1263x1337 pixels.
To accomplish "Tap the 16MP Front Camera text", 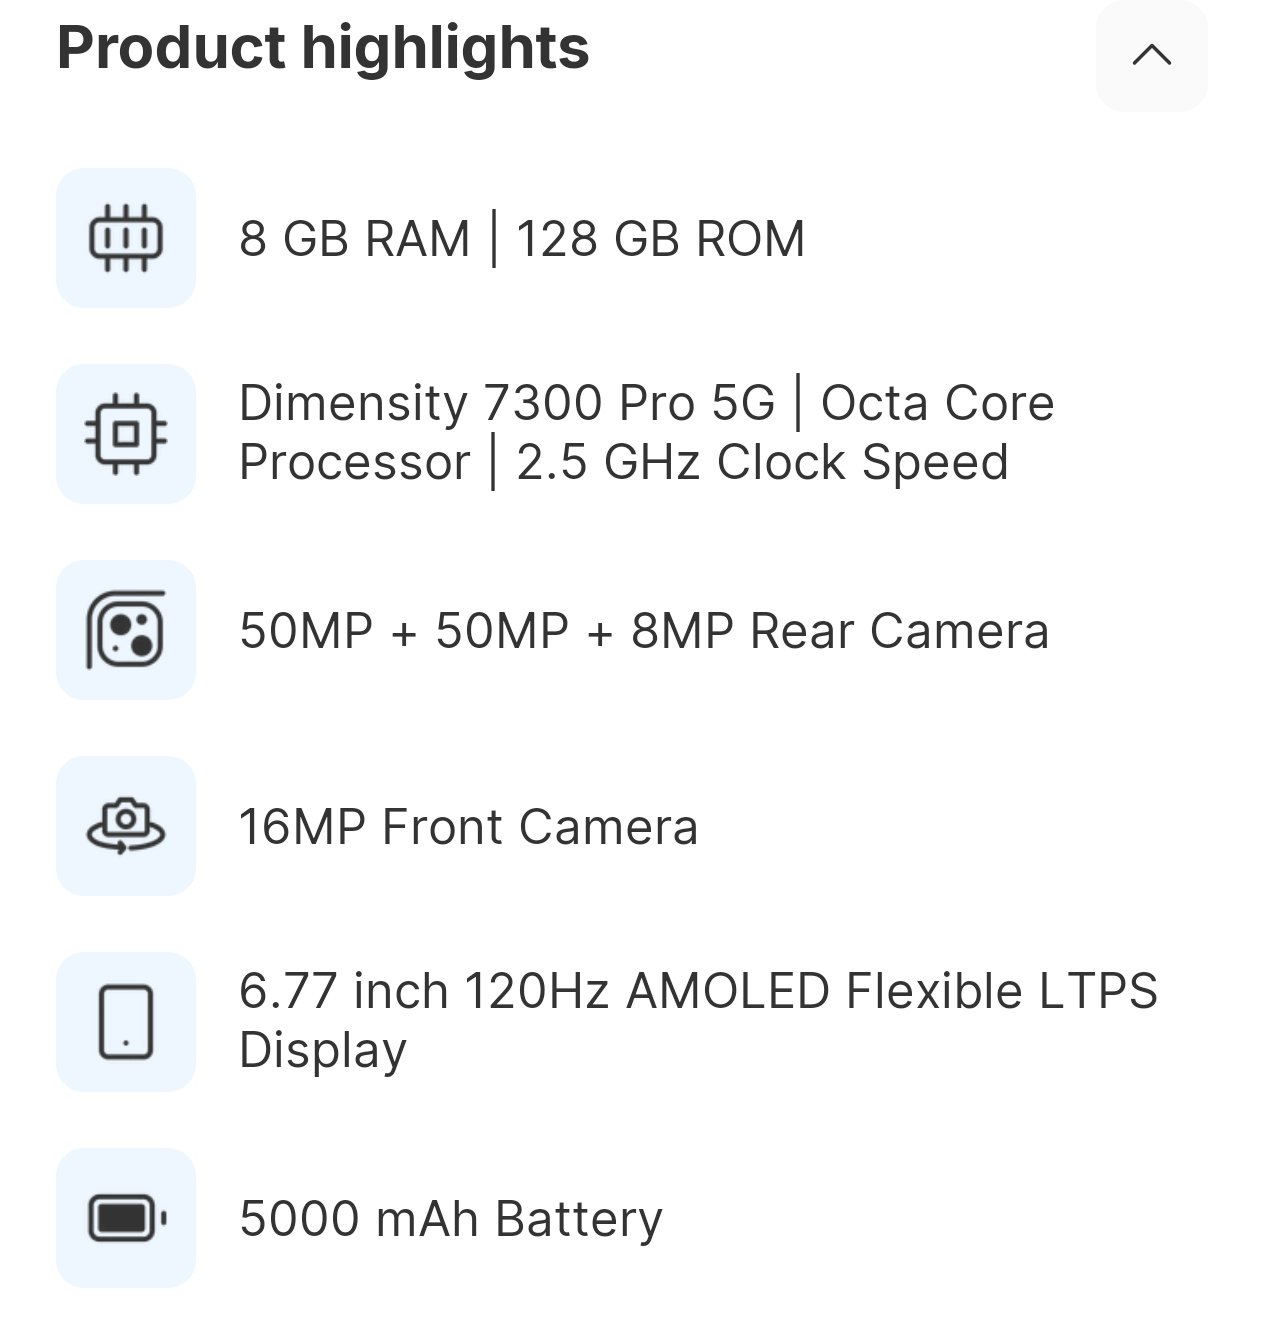I will click(468, 827).
